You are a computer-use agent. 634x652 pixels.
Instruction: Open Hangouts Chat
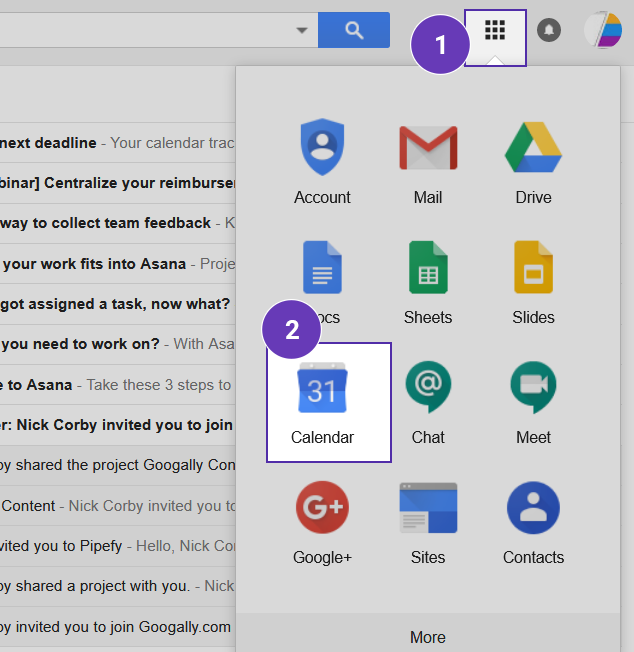428,403
